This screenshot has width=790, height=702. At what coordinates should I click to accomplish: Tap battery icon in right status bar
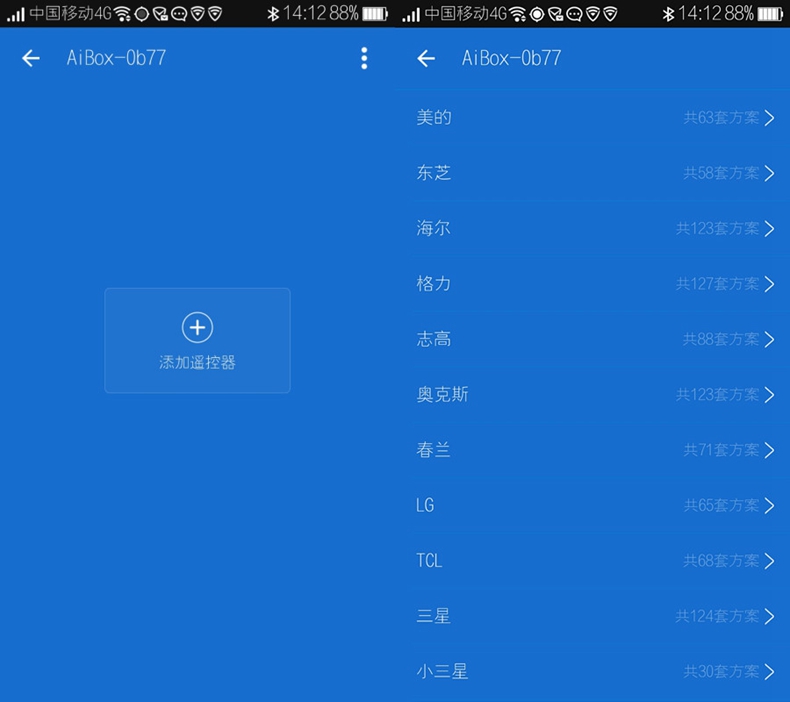click(x=770, y=14)
